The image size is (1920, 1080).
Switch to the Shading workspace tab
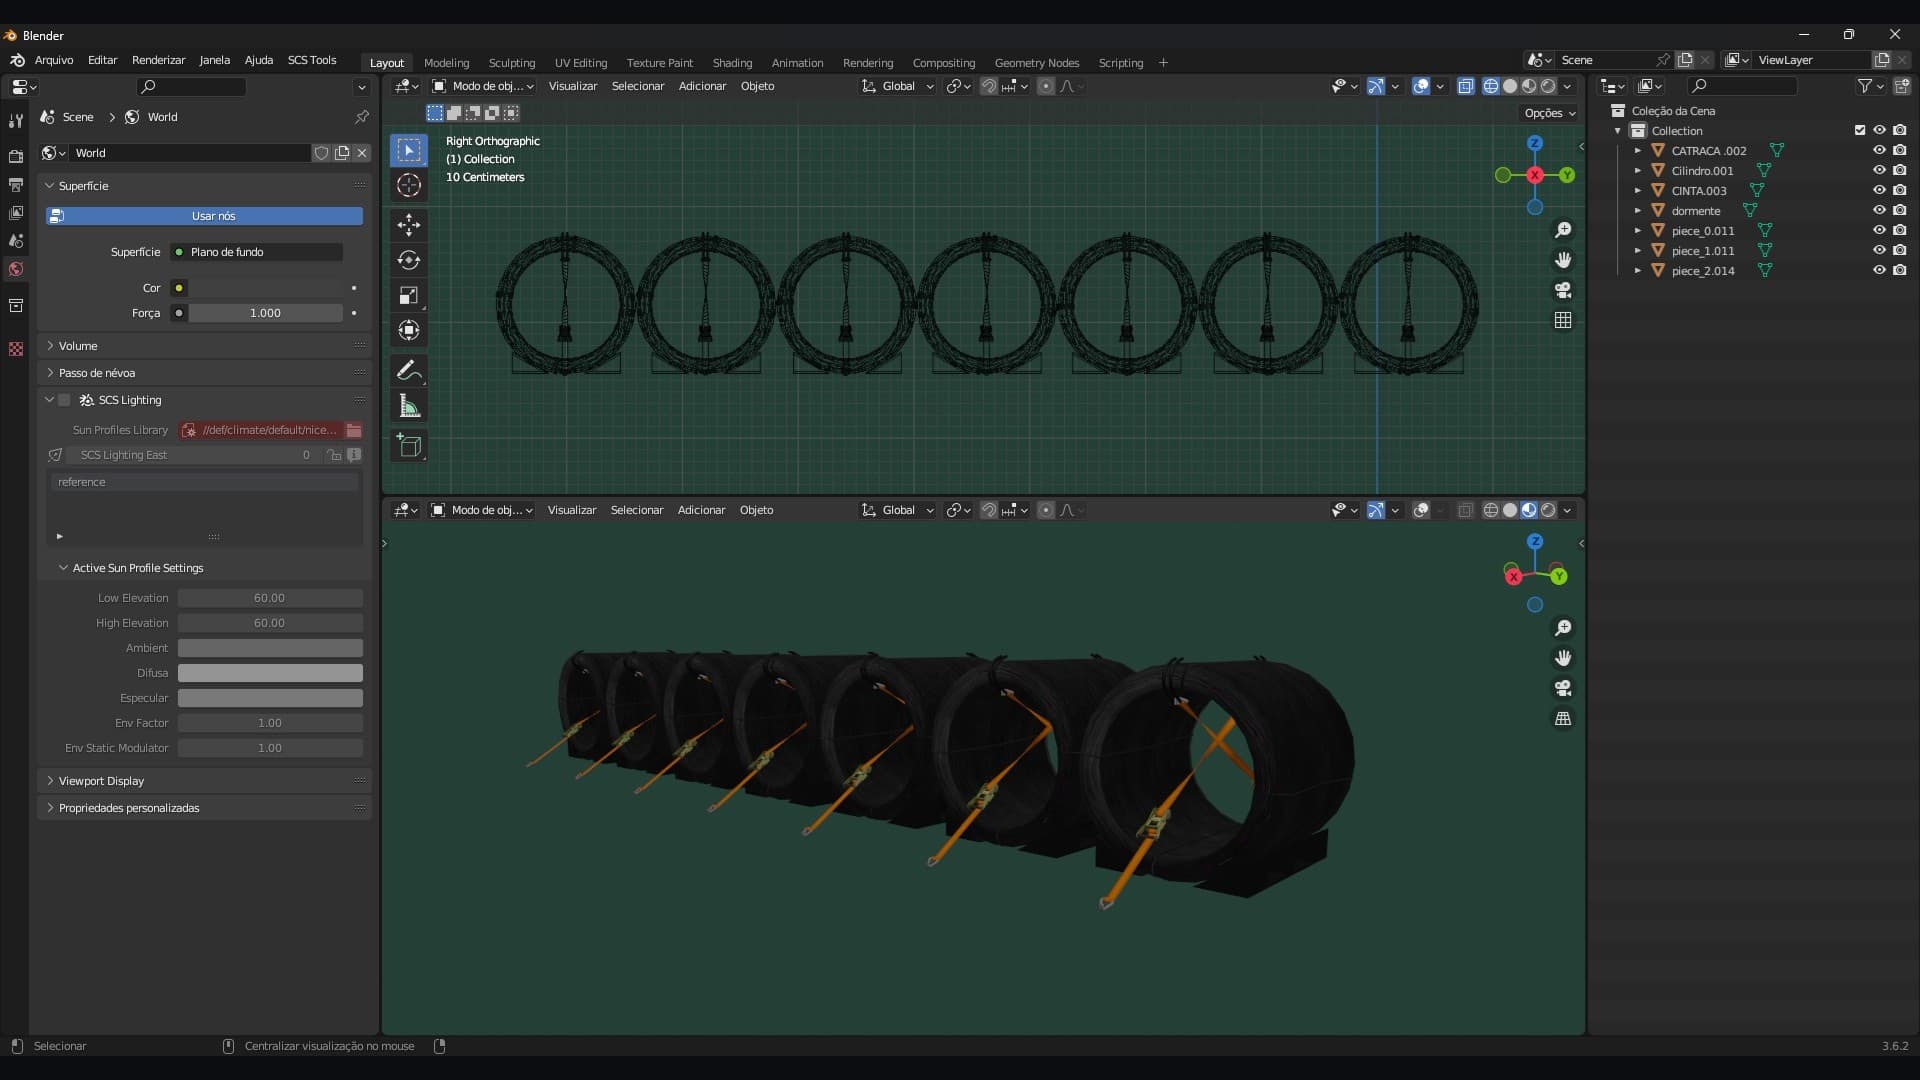[x=732, y=63]
